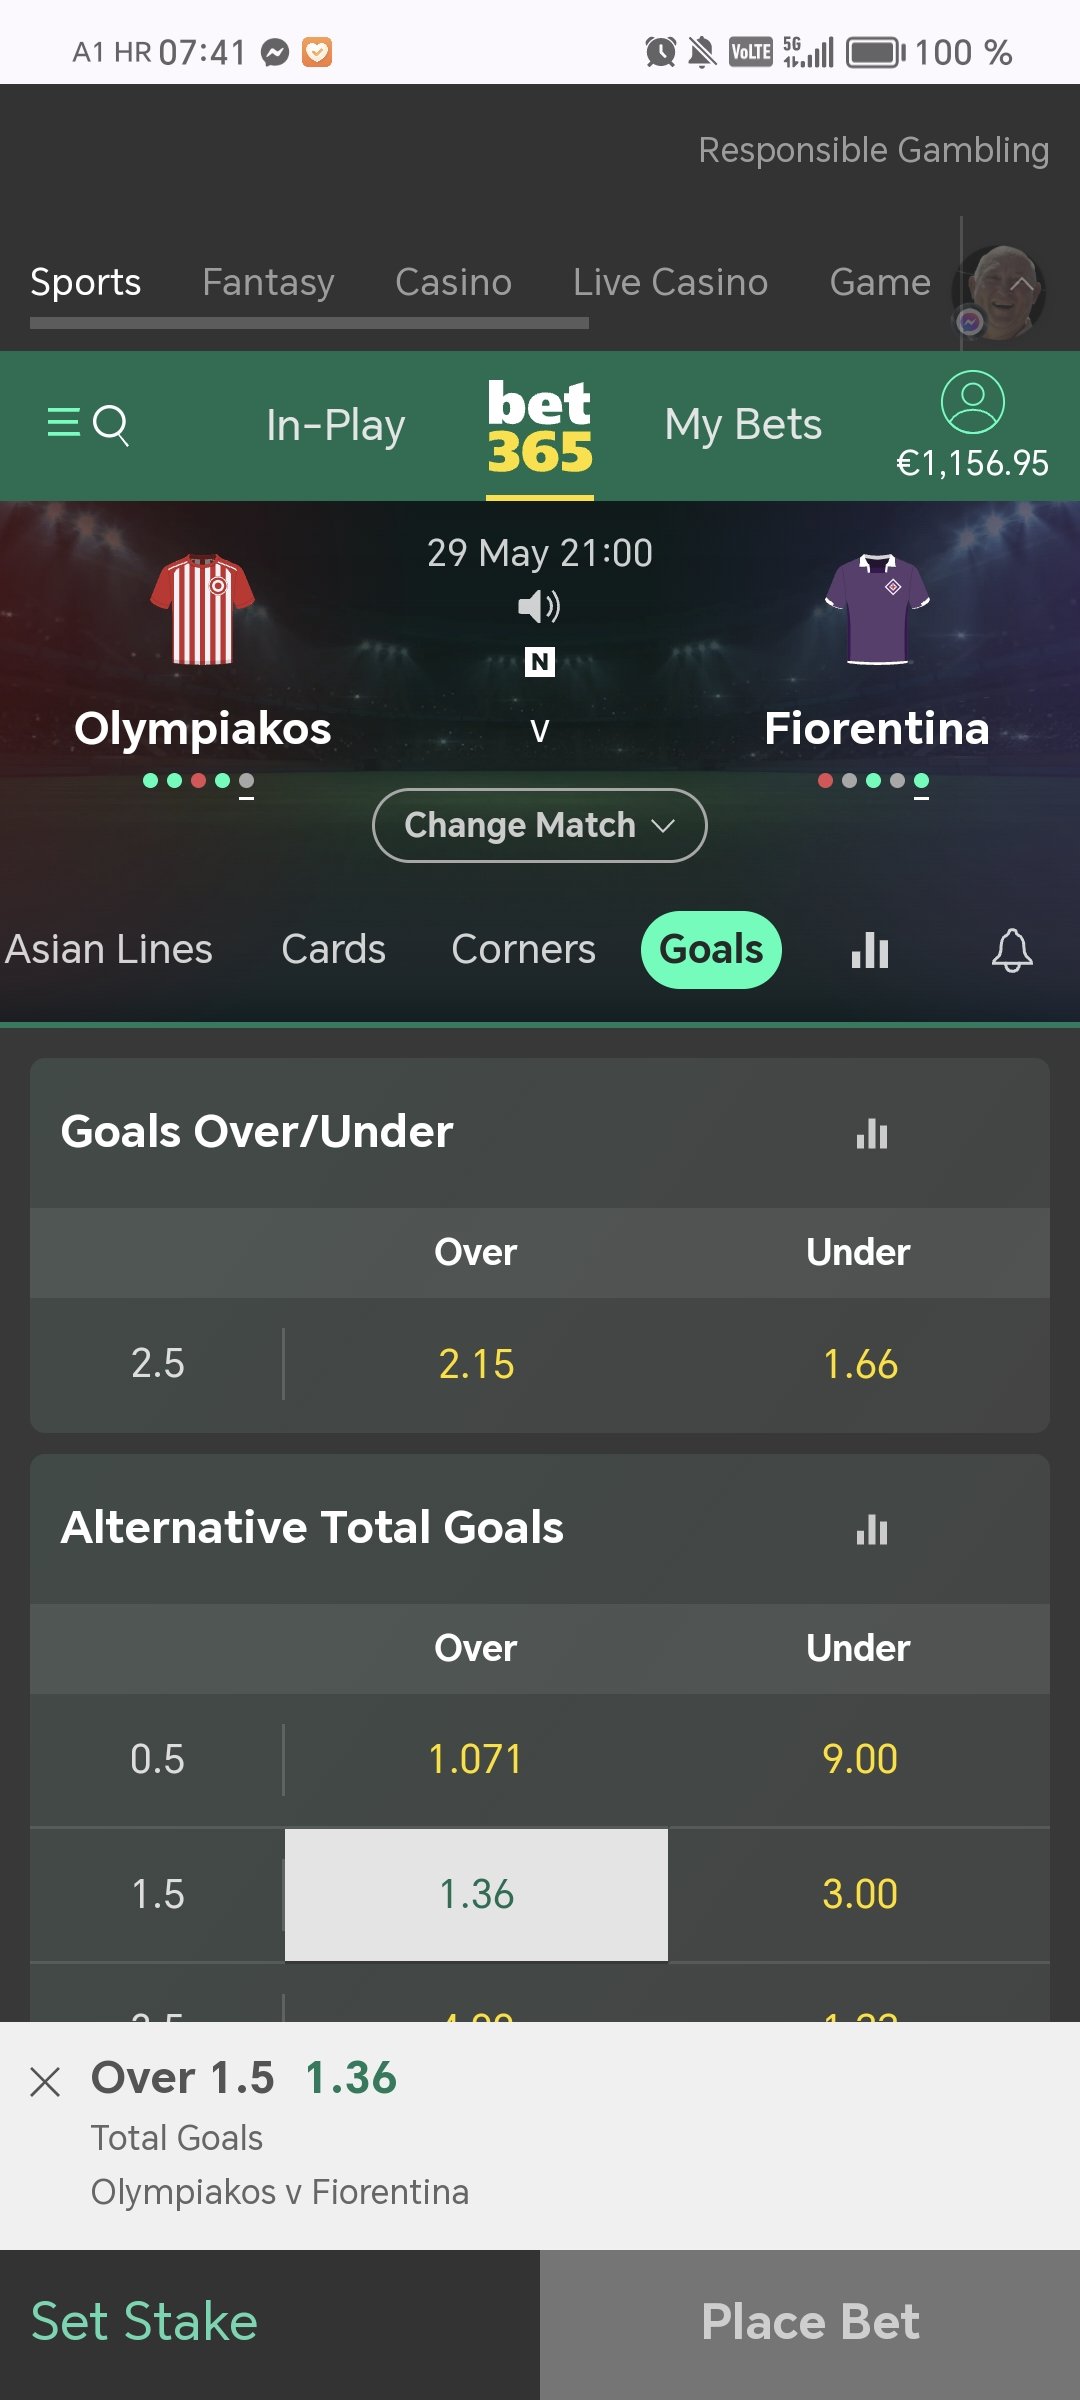
Task: Switch to the Corners tab
Action: point(523,949)
